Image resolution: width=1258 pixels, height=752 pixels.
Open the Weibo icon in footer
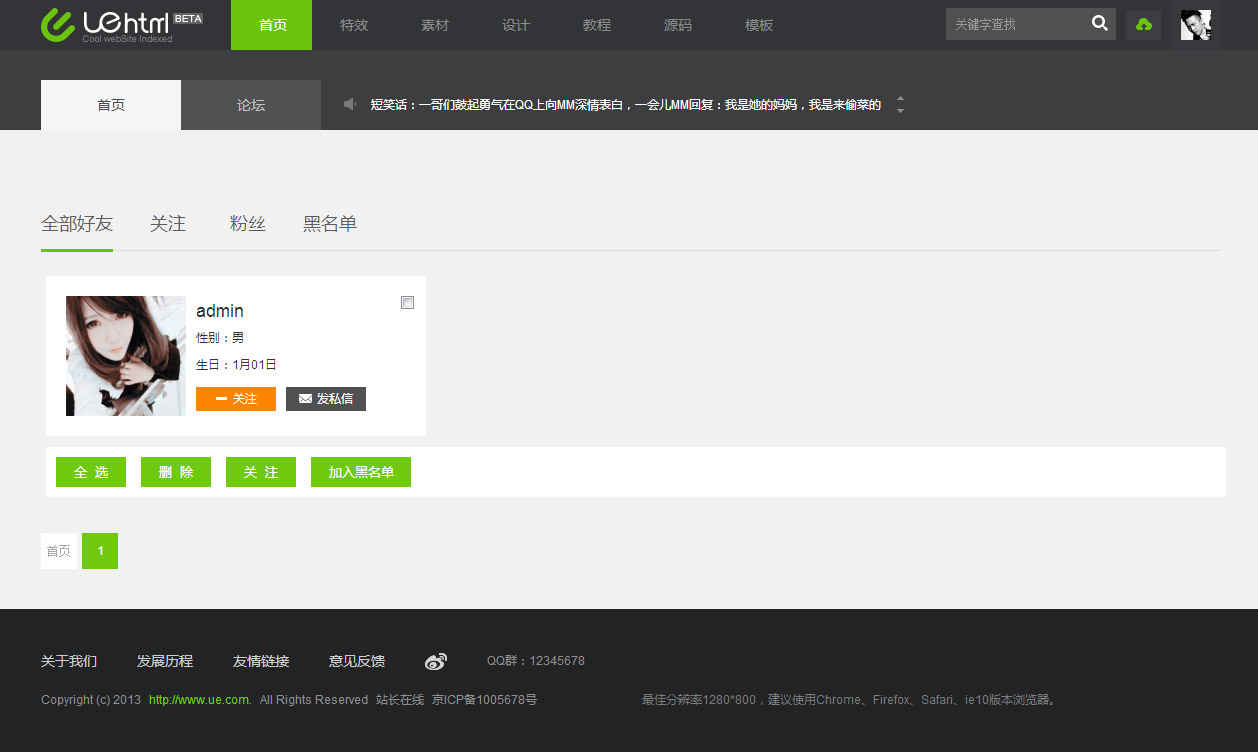tap(436, 661)
